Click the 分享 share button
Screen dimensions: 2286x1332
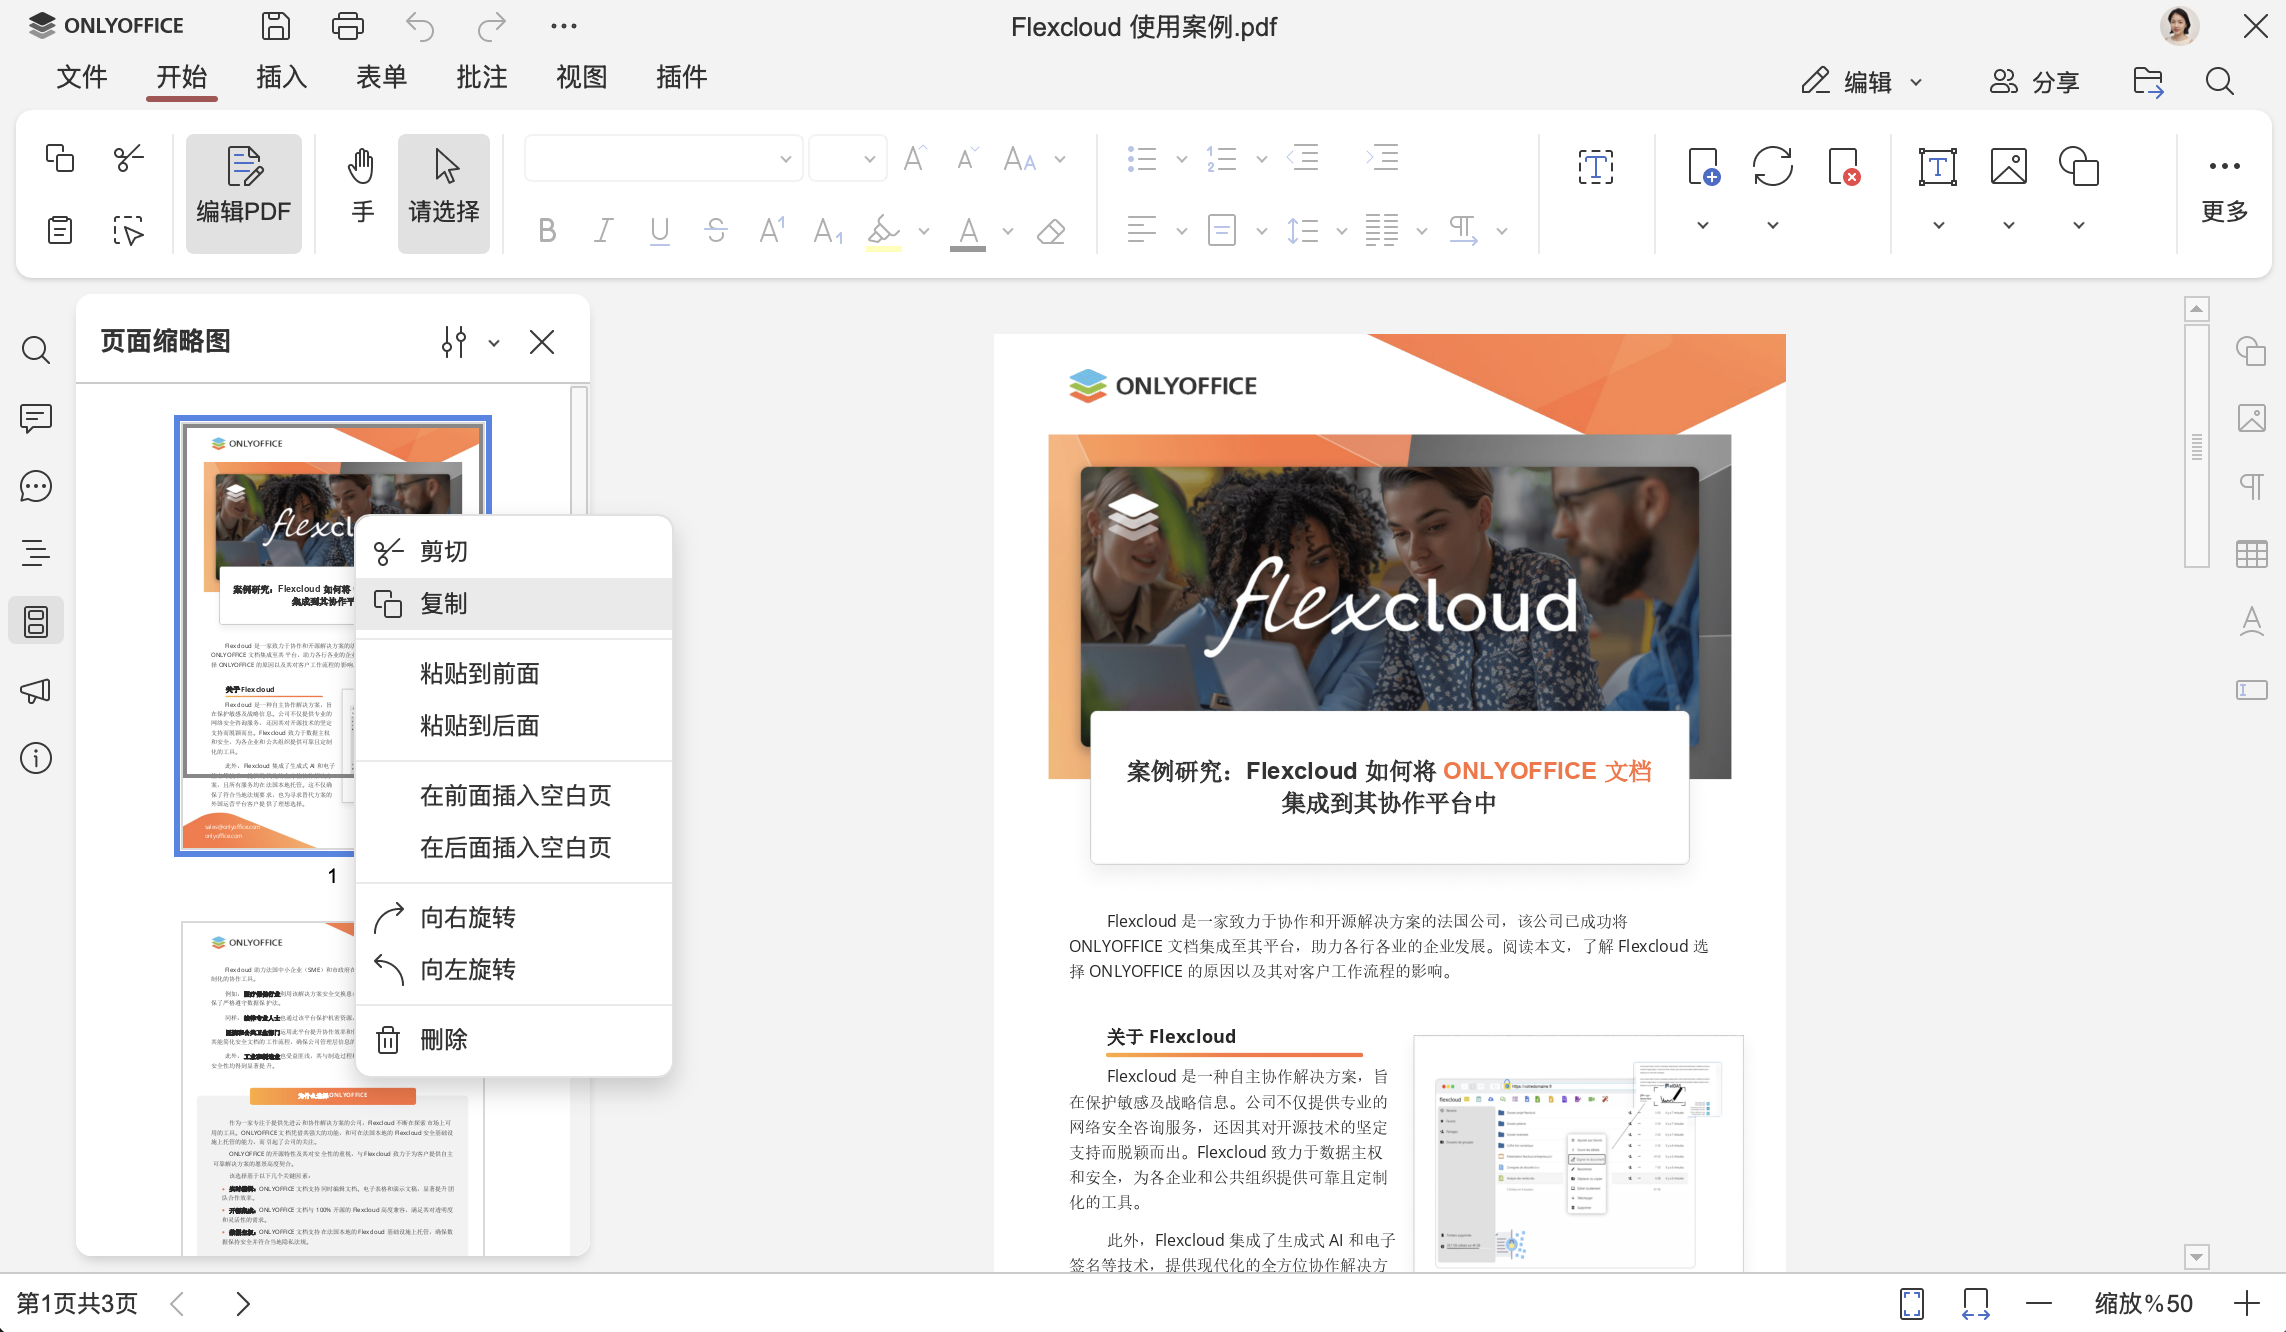tap(2035, 82)
